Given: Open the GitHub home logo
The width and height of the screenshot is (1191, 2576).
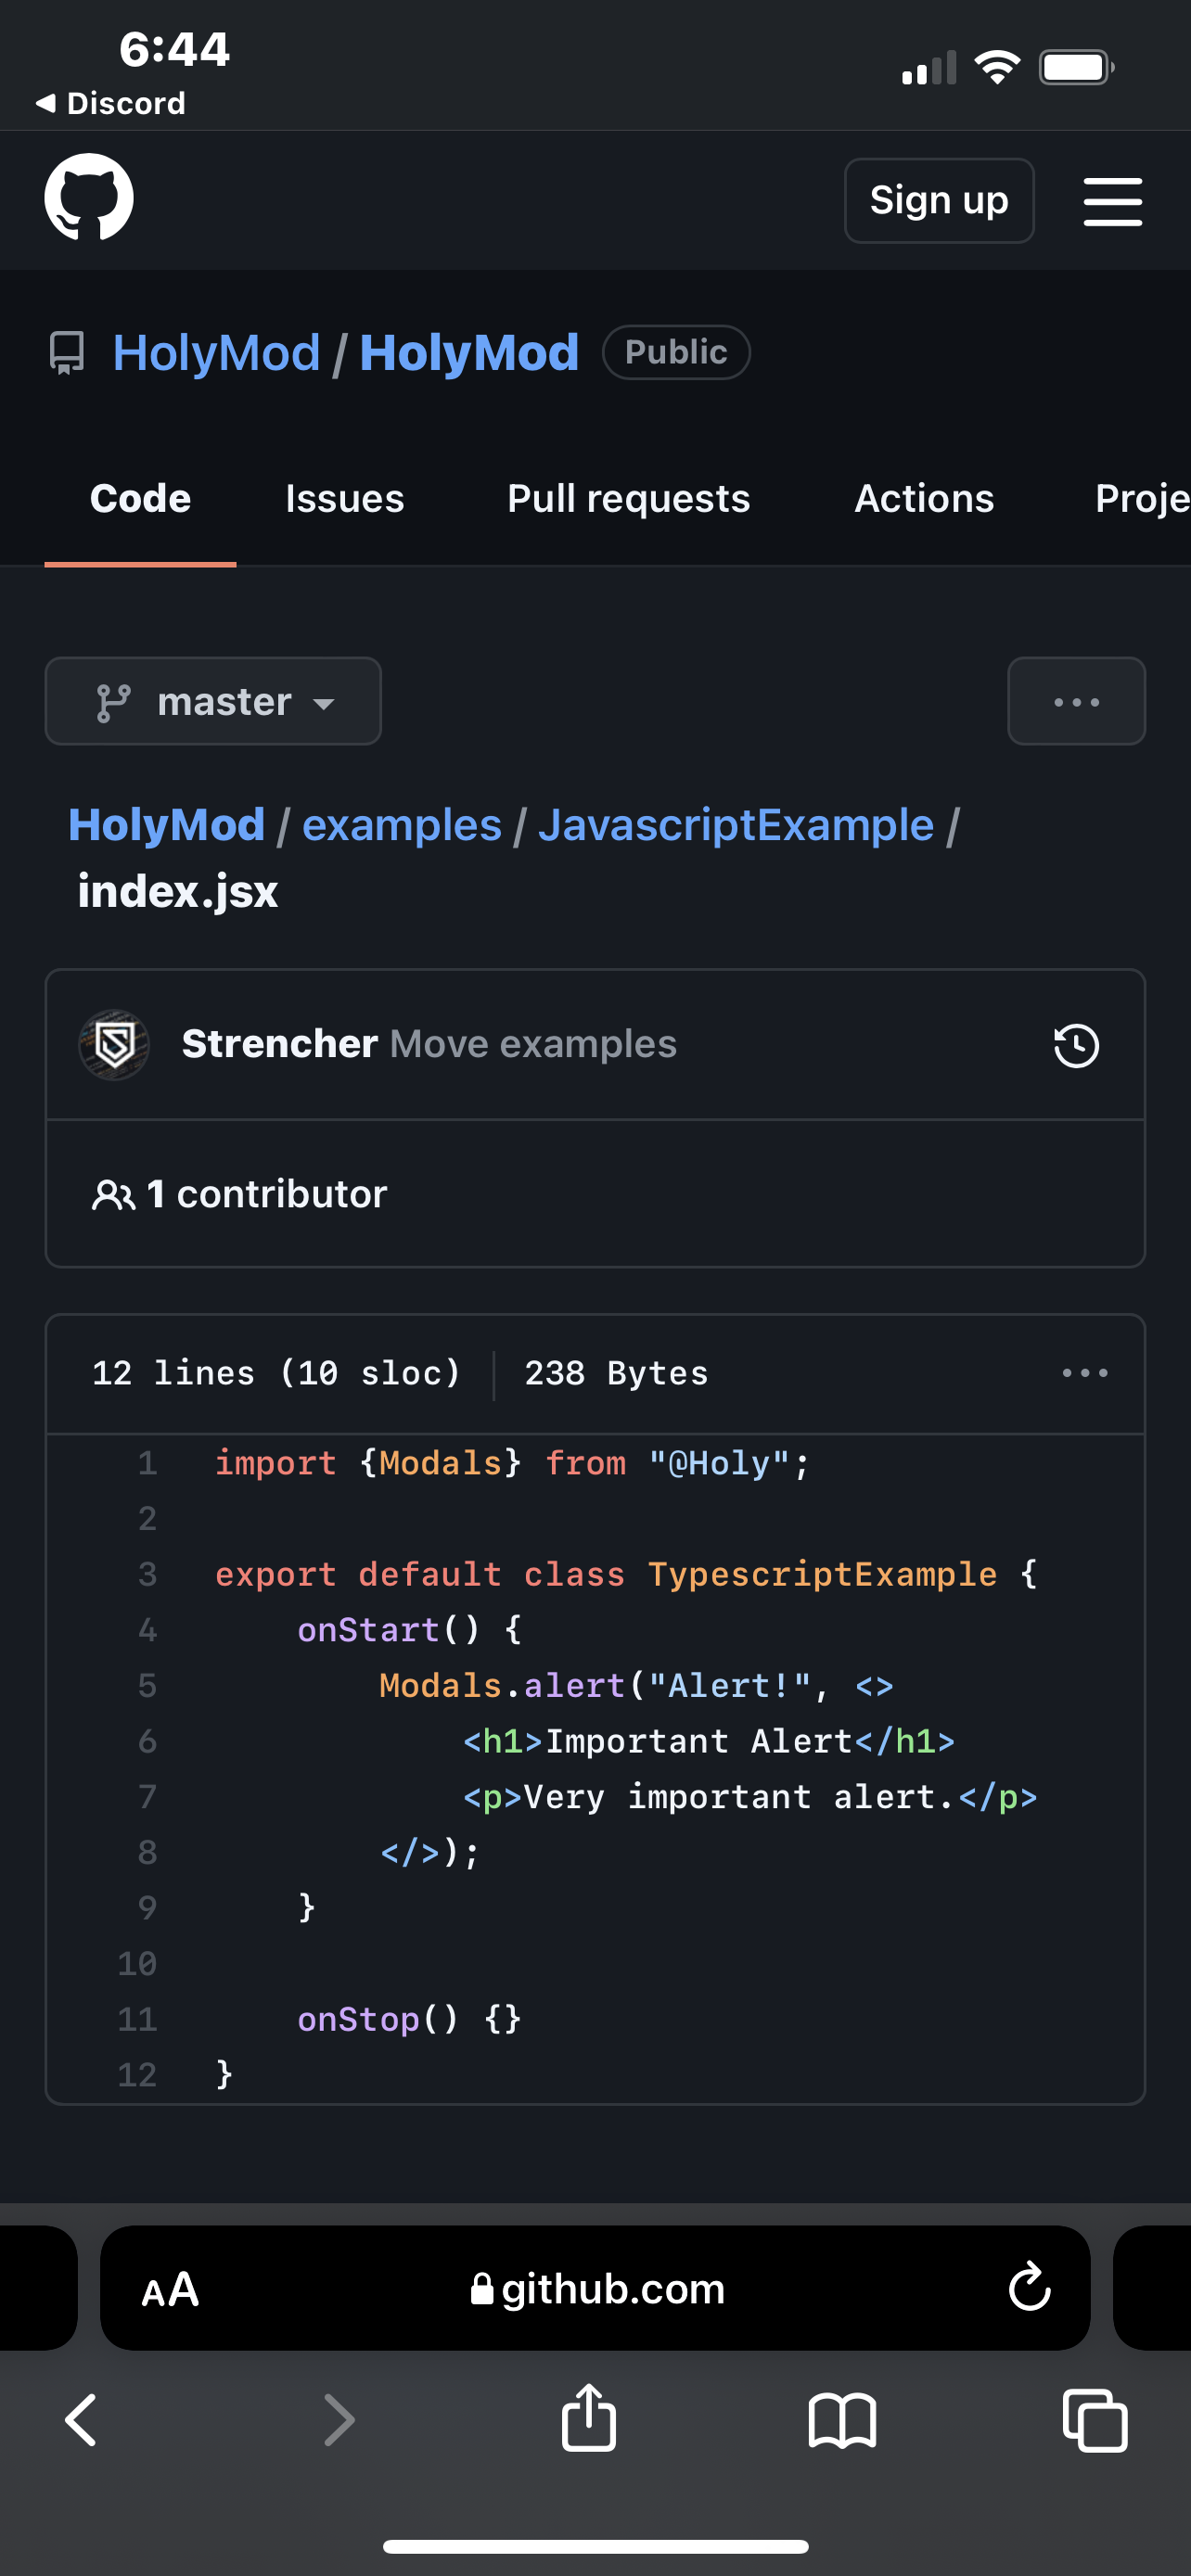Looking at the screenshot, I should [89, 197].
